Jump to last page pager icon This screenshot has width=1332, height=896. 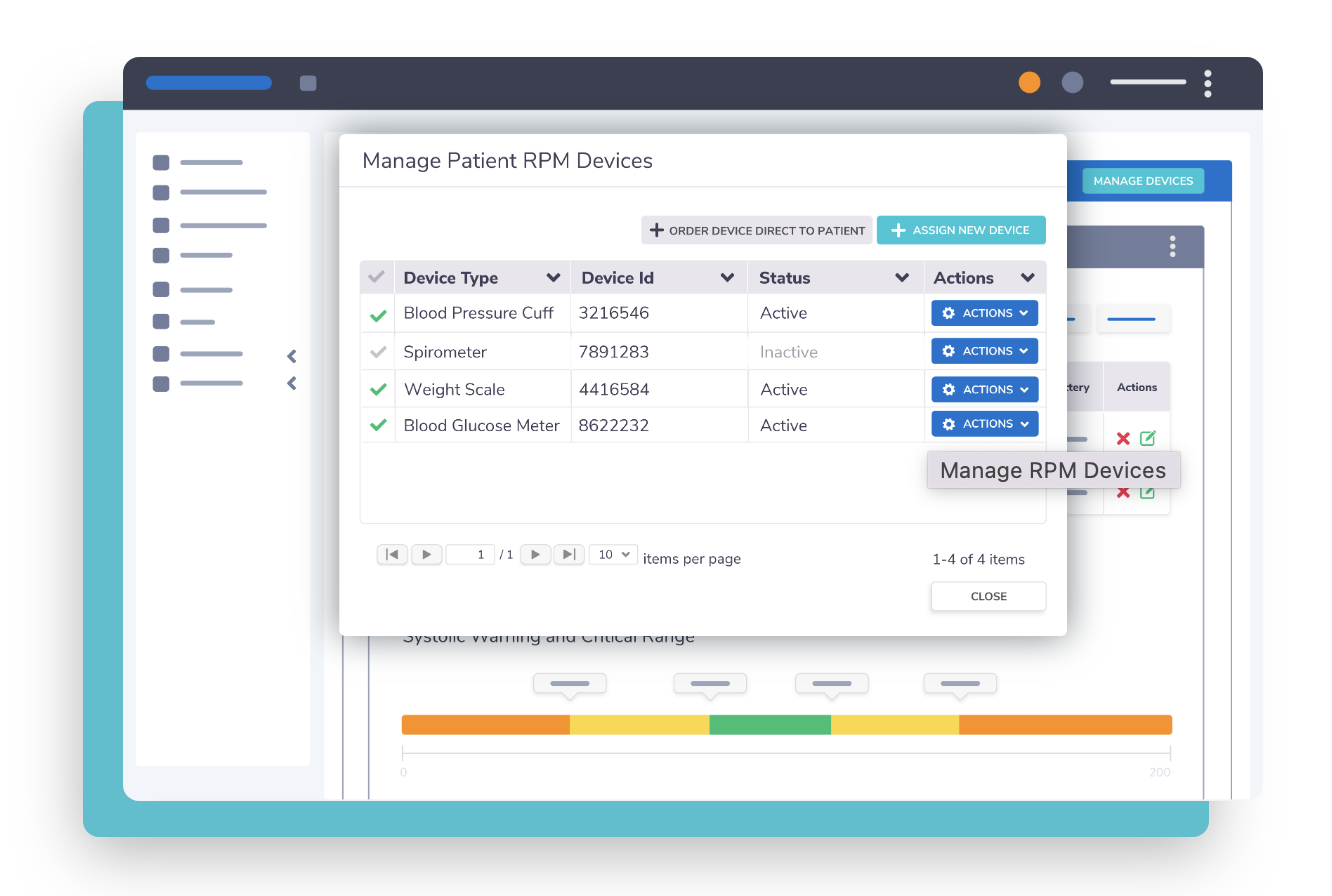coord(568,554)
